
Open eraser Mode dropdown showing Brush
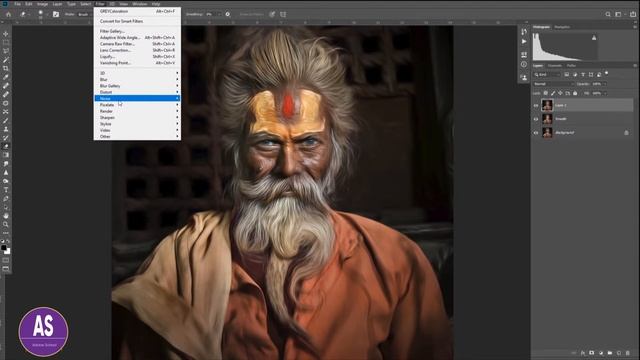point(84,14)
